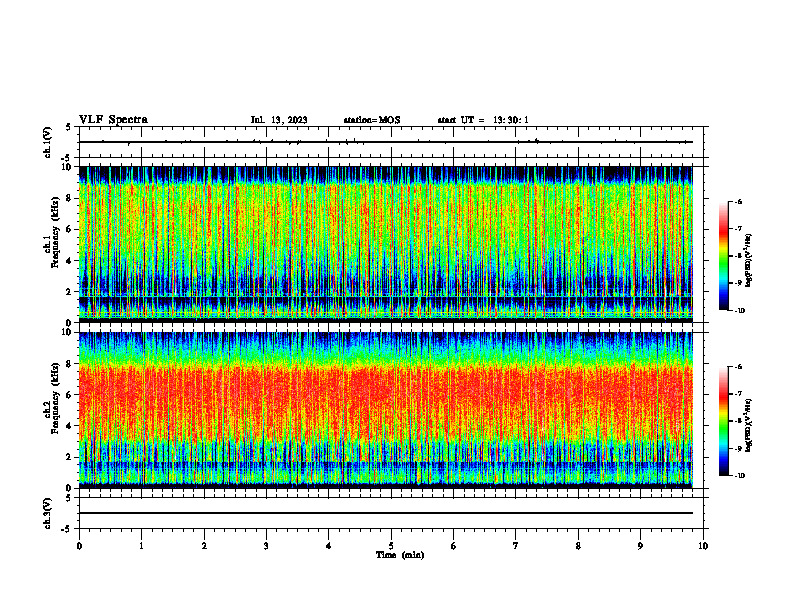Select the ch.1 voltage waveform trace
792x612 pixels.
[386, 142]
